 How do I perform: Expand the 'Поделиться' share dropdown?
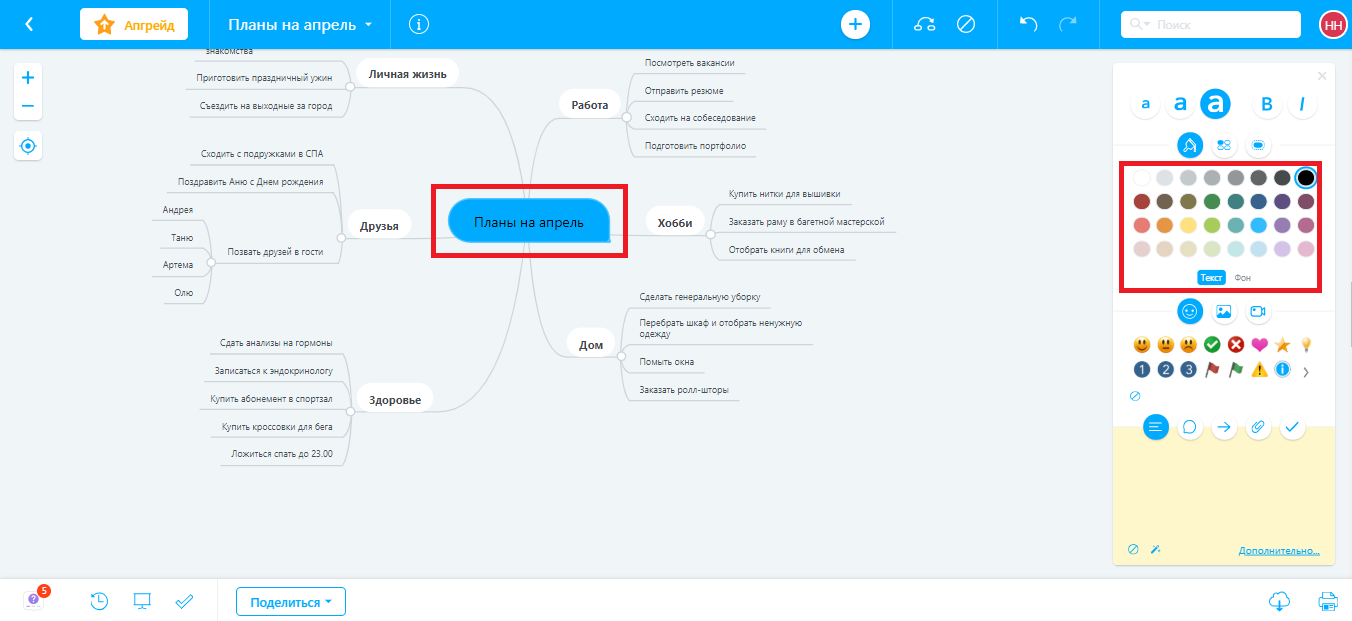(291, 602)
